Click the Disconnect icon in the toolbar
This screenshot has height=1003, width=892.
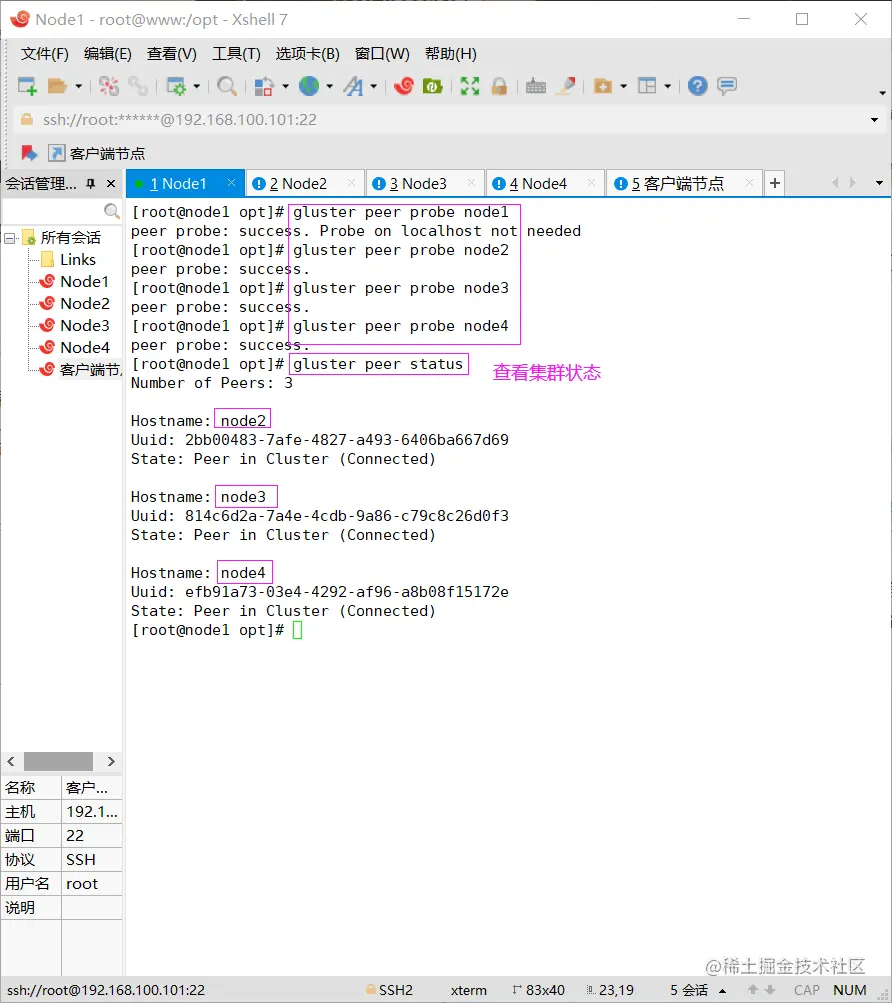(109, 86)
